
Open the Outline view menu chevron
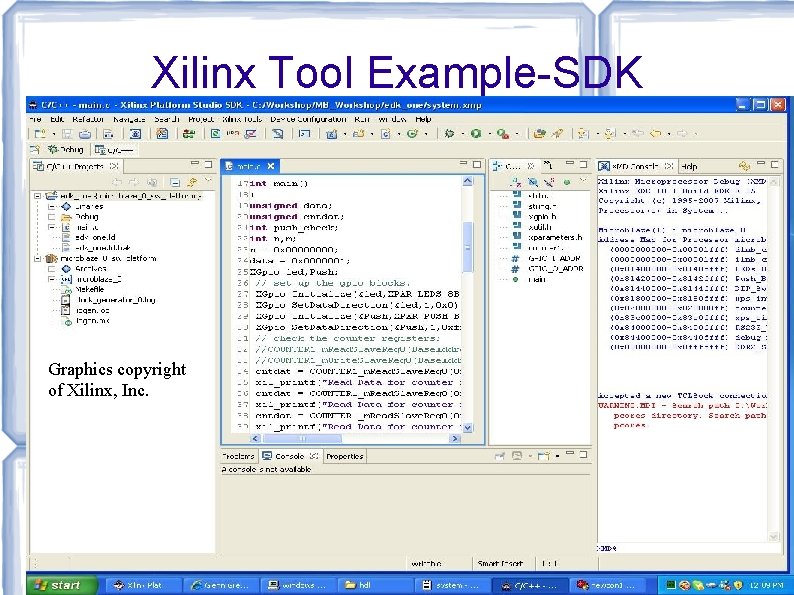pos(583,180)
